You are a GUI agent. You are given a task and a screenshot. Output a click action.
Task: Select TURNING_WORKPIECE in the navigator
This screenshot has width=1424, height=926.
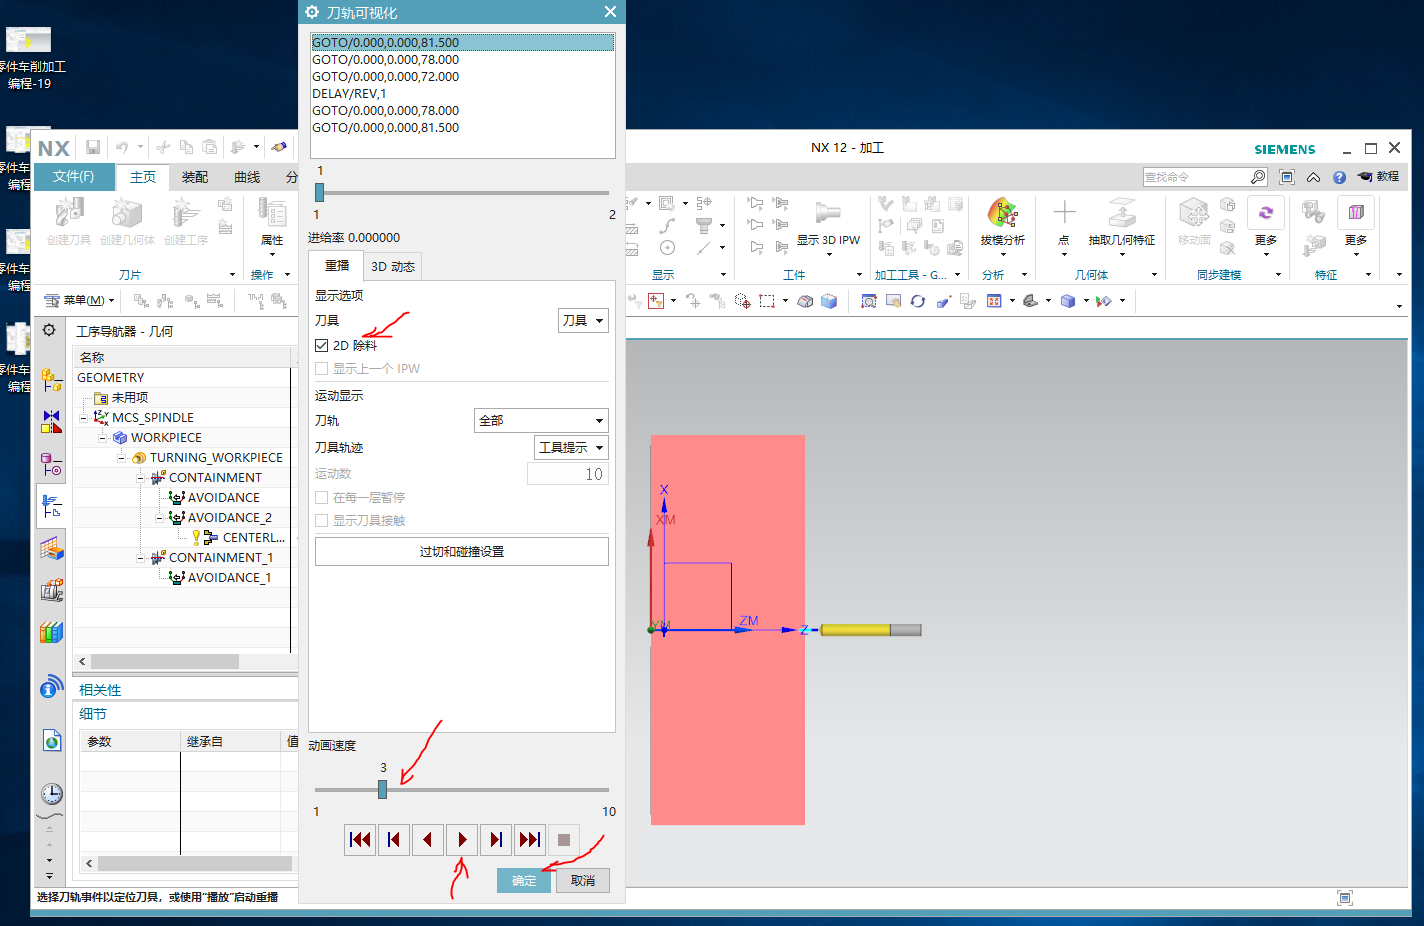(216, 457)
